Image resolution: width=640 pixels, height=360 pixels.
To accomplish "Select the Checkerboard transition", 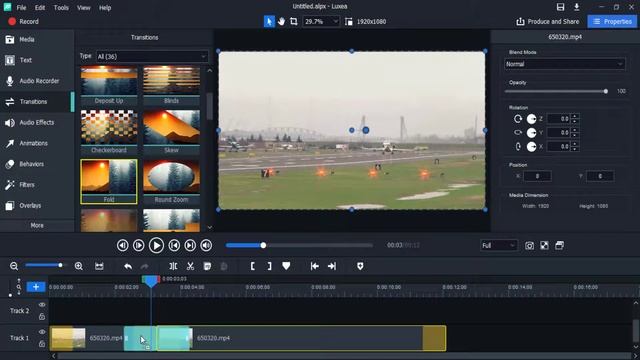I will click(109, 132).
